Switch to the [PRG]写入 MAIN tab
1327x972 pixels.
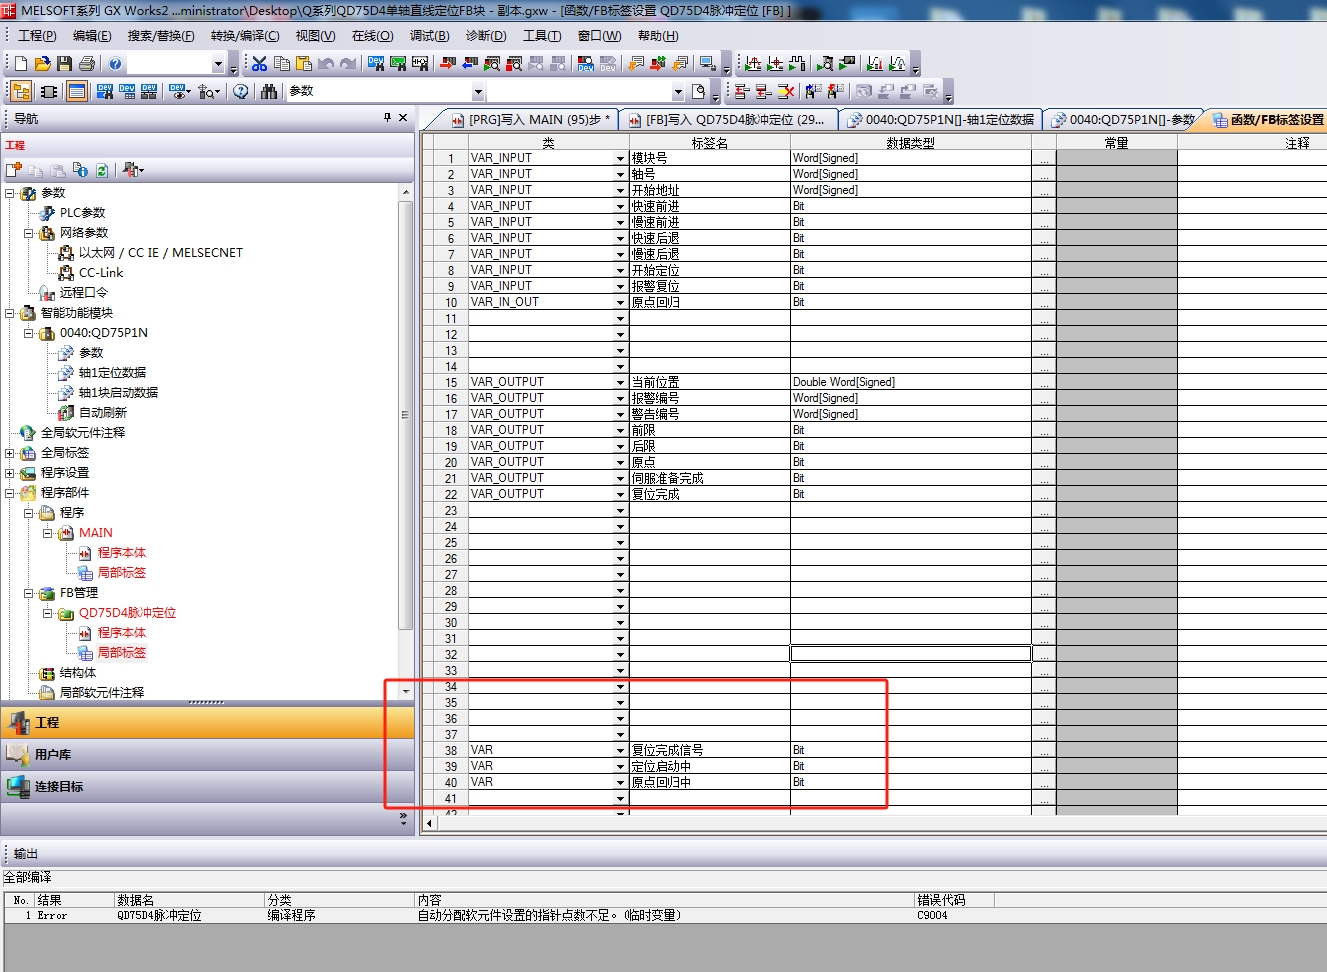point(530,120)
